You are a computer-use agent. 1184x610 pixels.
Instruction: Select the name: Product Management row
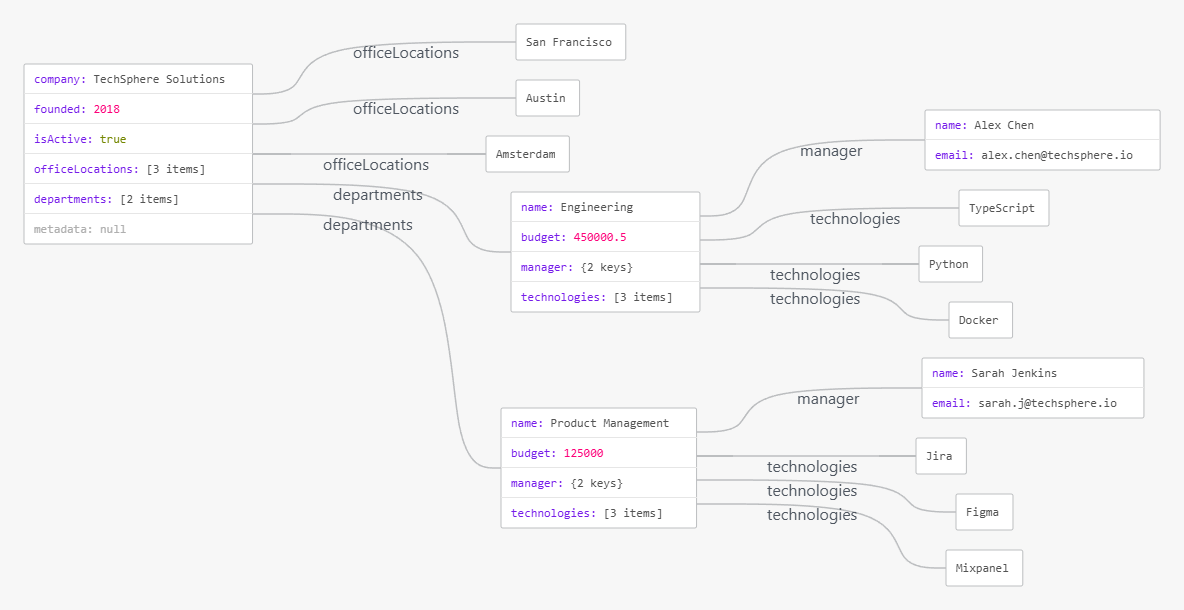click(599, 423)
